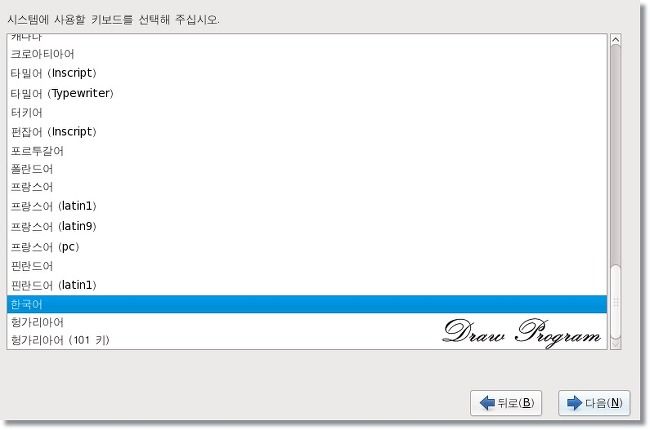Click the blue left arrow icon
This screenshot has width=650, height=430.
[487, 403]
